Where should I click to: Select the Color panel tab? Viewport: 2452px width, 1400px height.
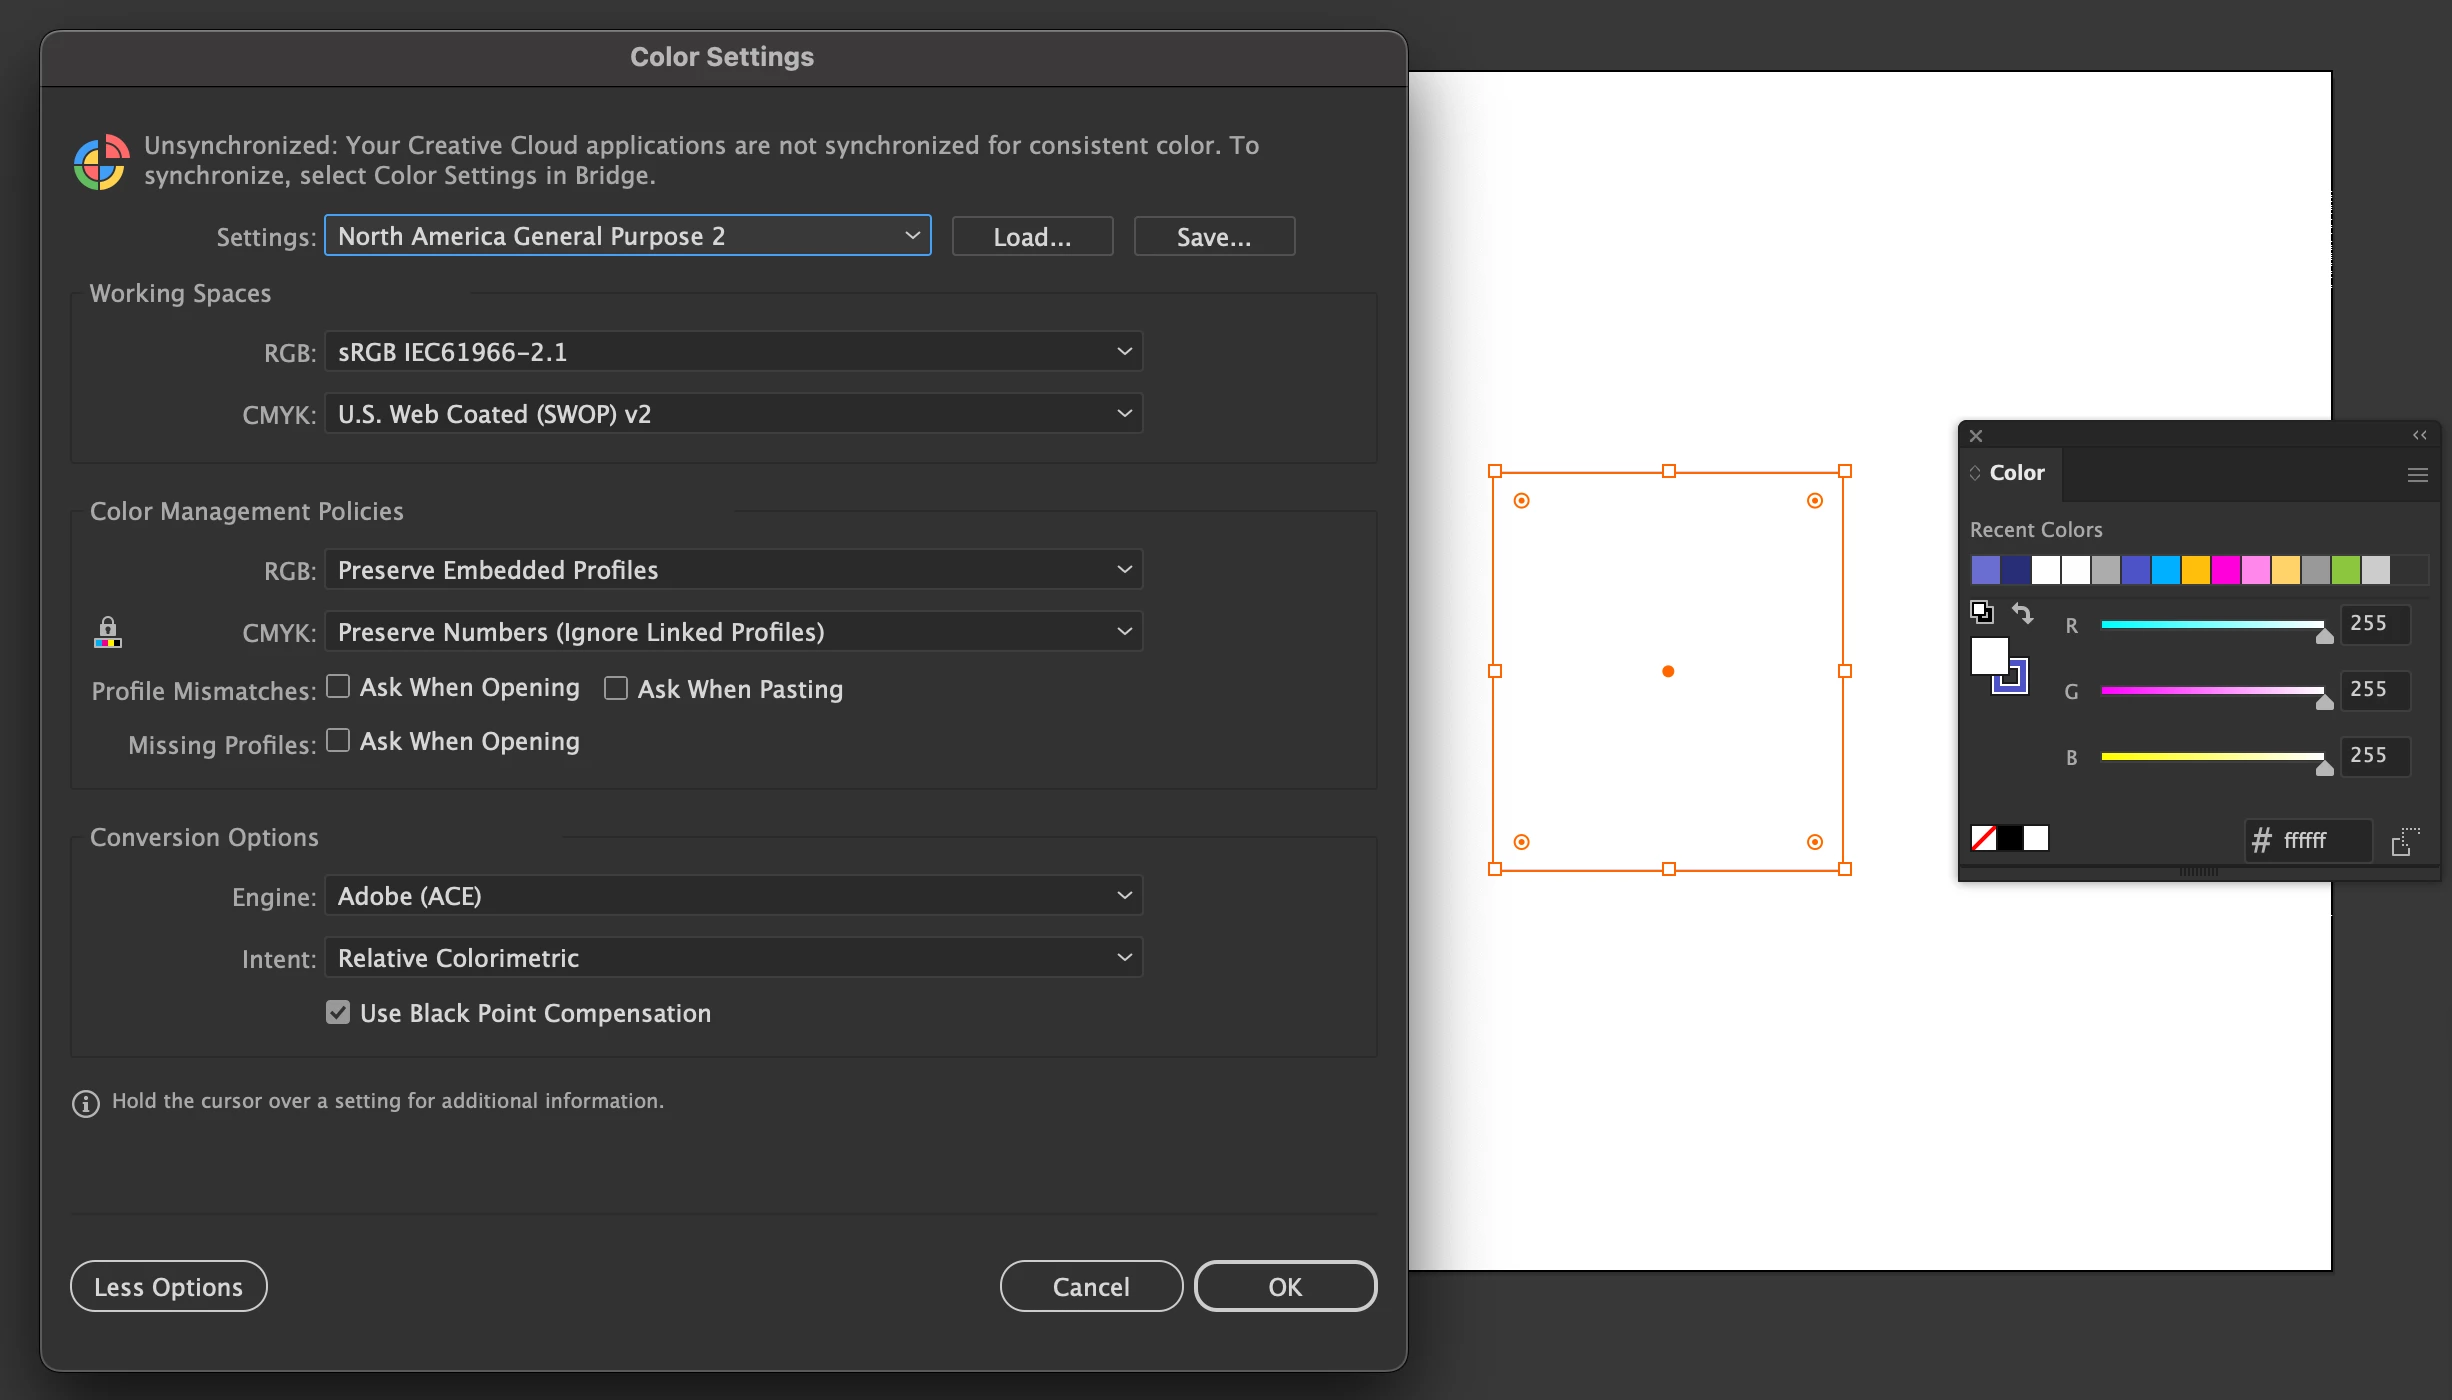point(2016,473)
